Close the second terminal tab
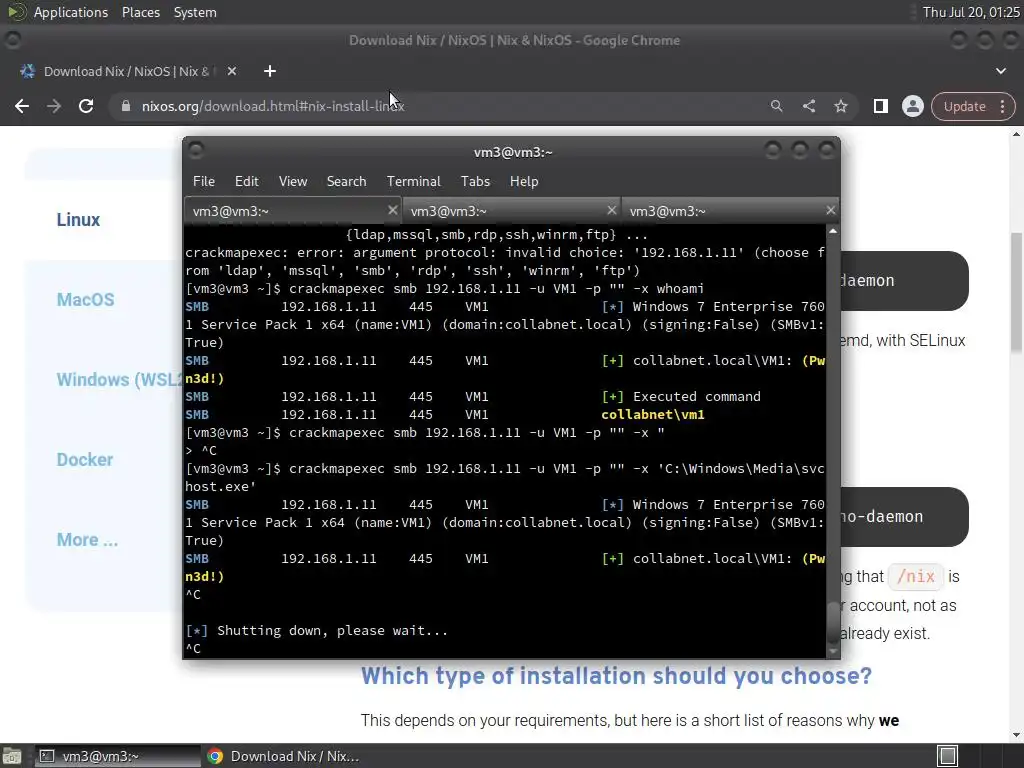Viewport: 1024px width, 768px height. coord(611,210)
